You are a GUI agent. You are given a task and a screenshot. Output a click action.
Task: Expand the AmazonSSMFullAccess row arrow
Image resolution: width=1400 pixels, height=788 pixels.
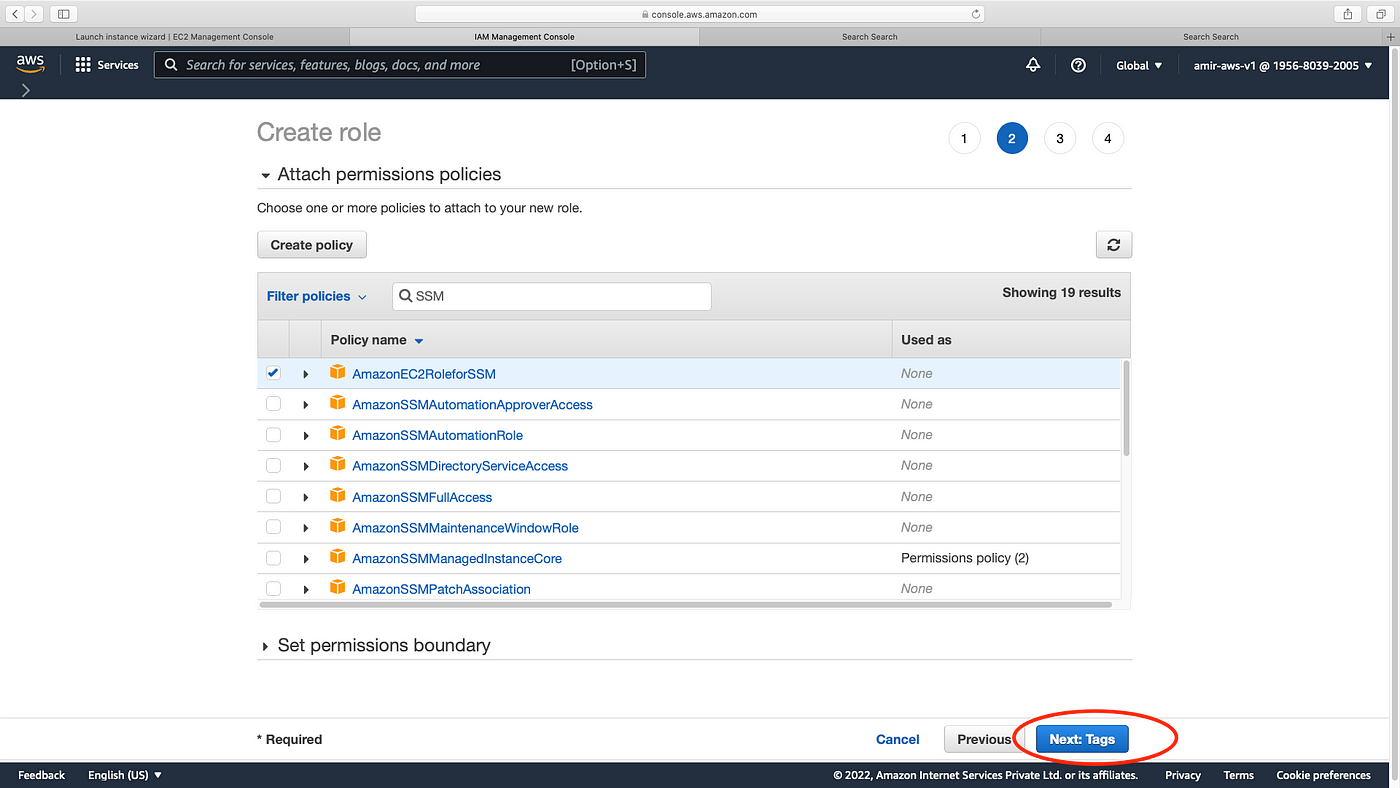pos(305,497)
